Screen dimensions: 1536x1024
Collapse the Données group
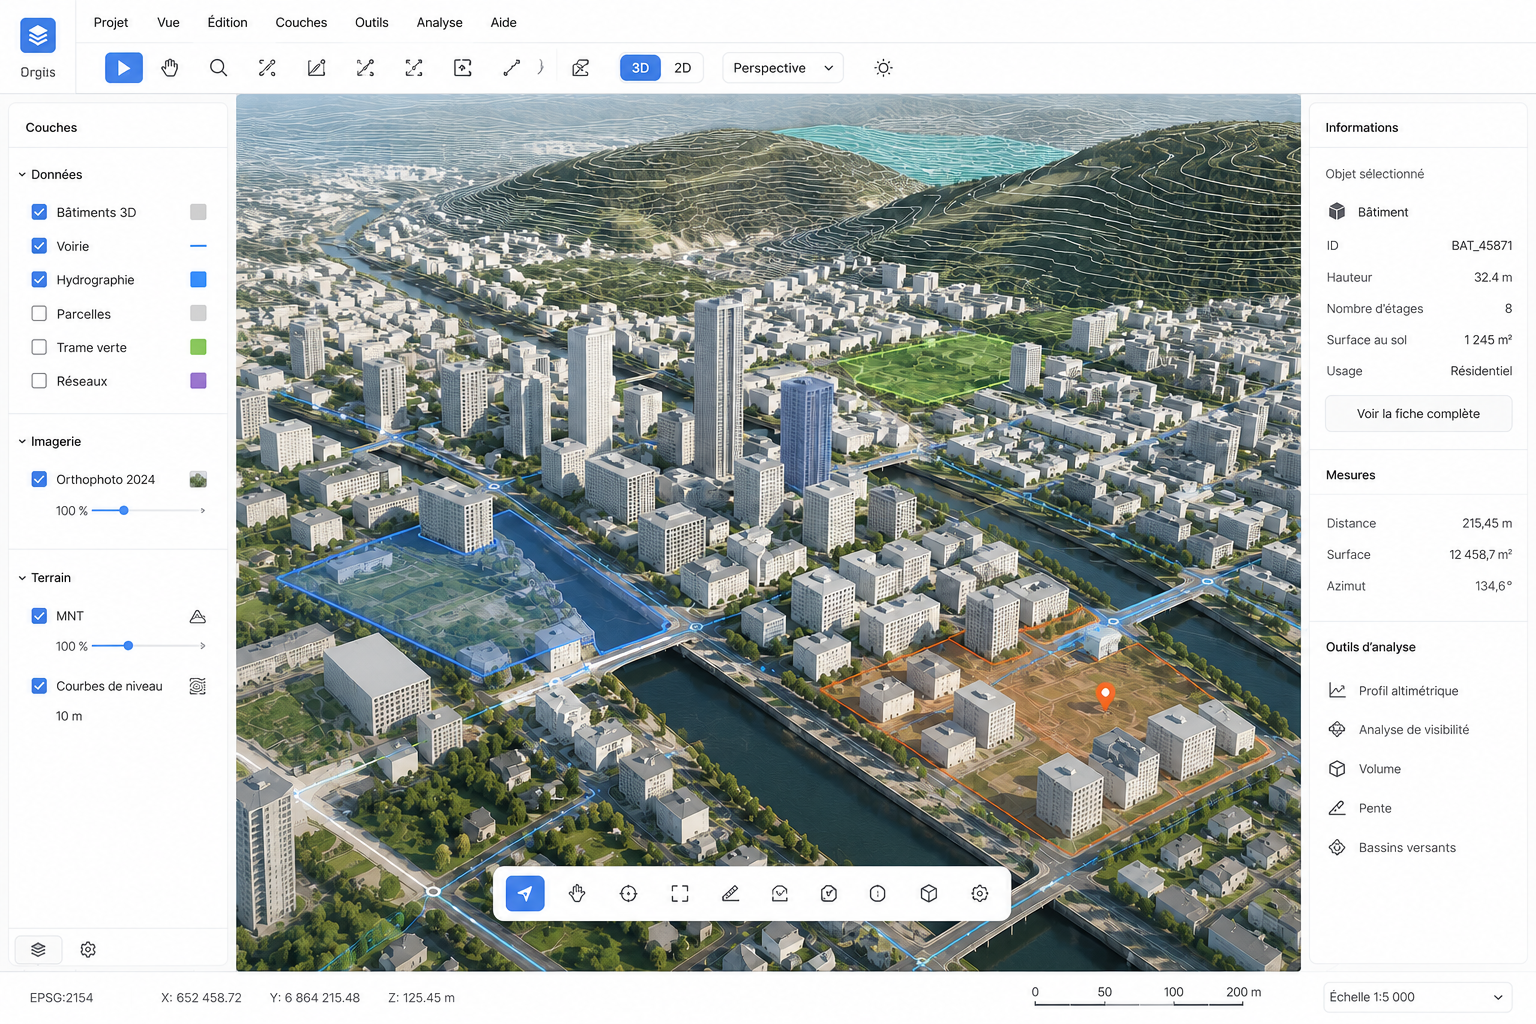pos(22,174)
